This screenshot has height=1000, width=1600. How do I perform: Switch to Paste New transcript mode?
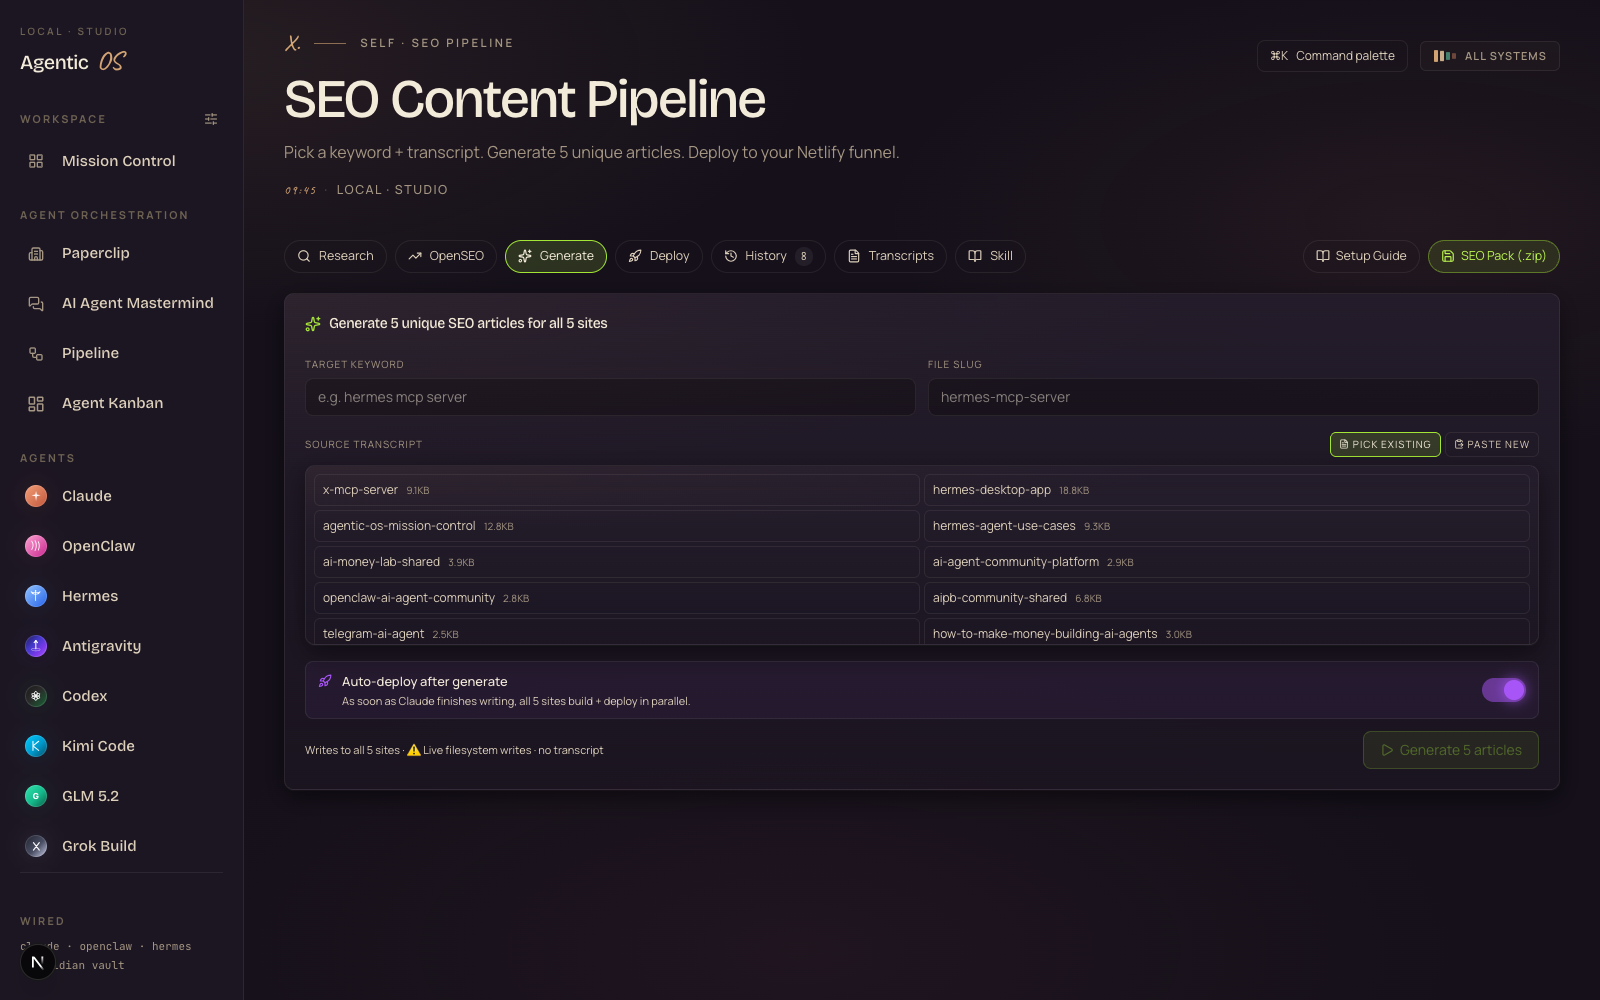pos(1492,444)
